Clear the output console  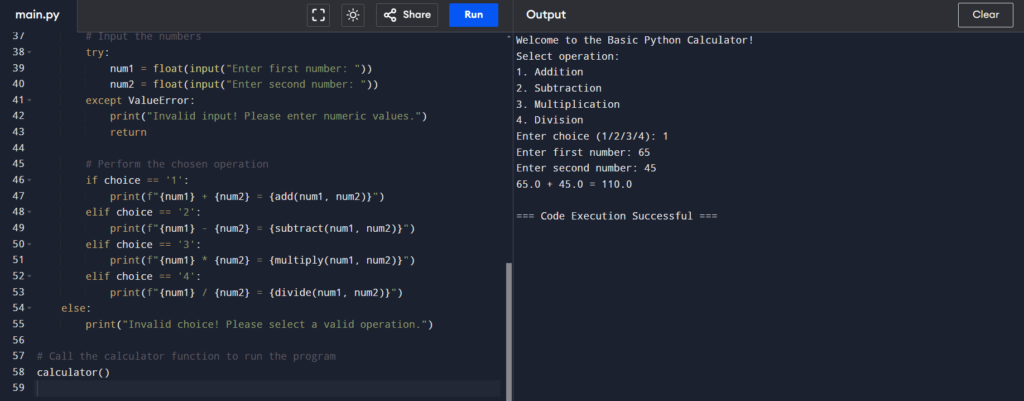[985, 15]
